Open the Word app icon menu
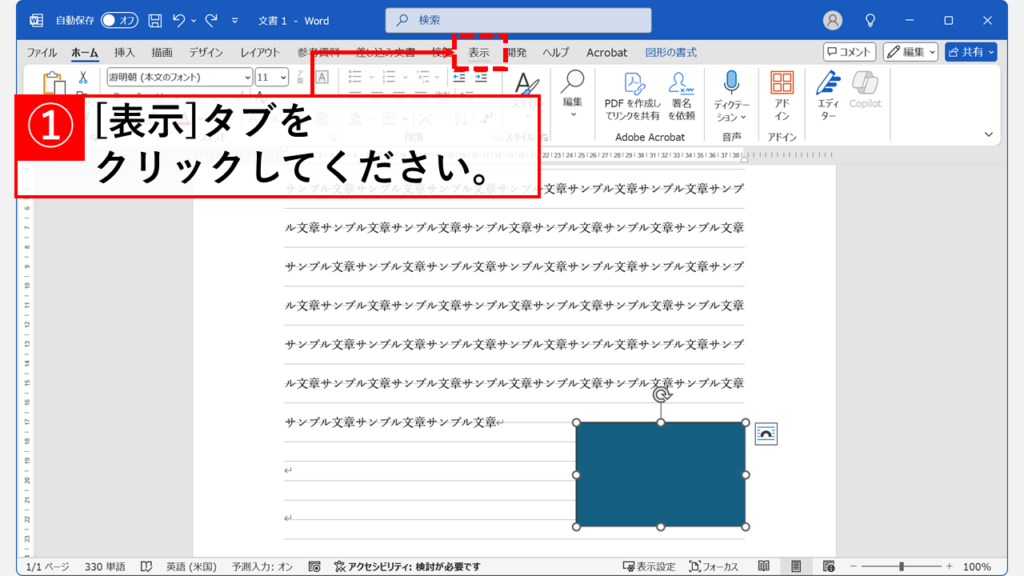Viewport: 1024px width, 576px height. (37, 21)
